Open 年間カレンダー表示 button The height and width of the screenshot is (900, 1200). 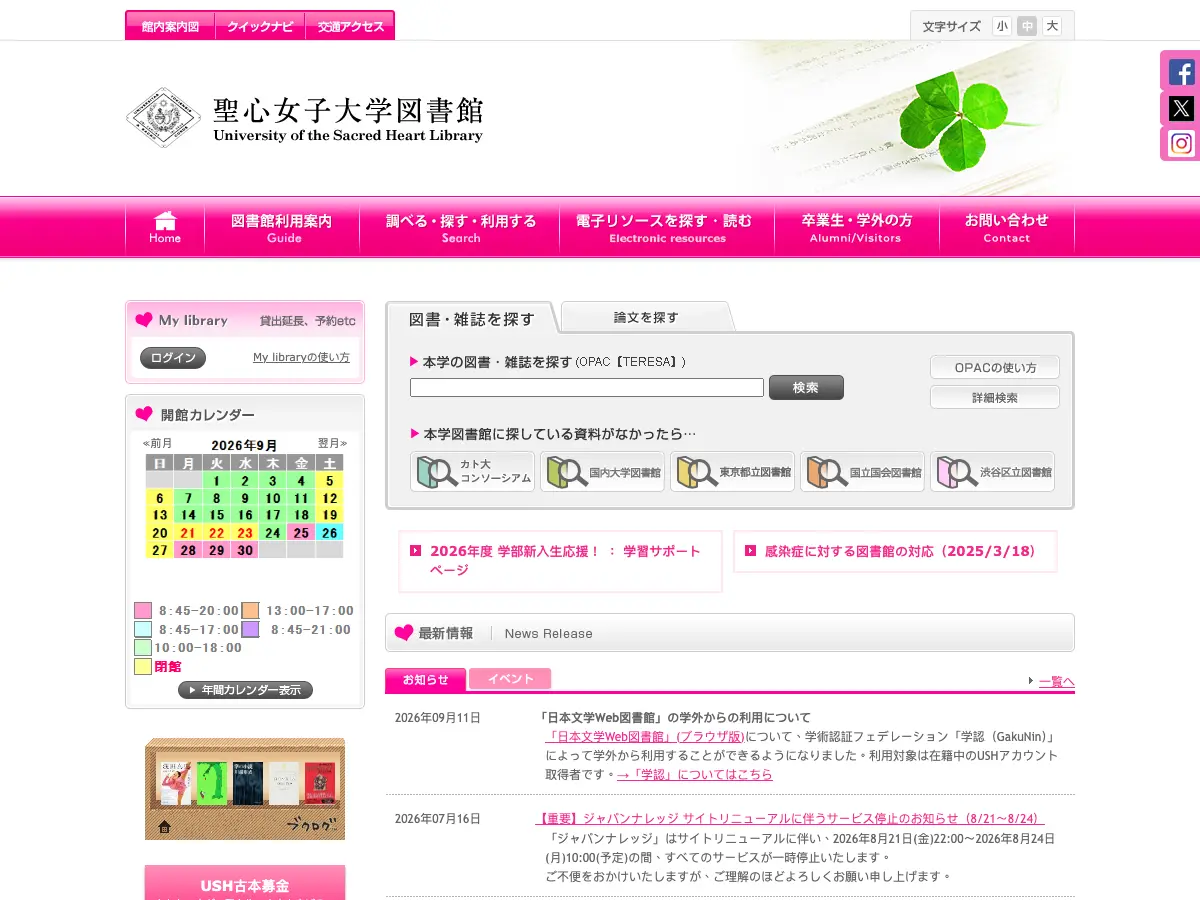tap(245, 690)
